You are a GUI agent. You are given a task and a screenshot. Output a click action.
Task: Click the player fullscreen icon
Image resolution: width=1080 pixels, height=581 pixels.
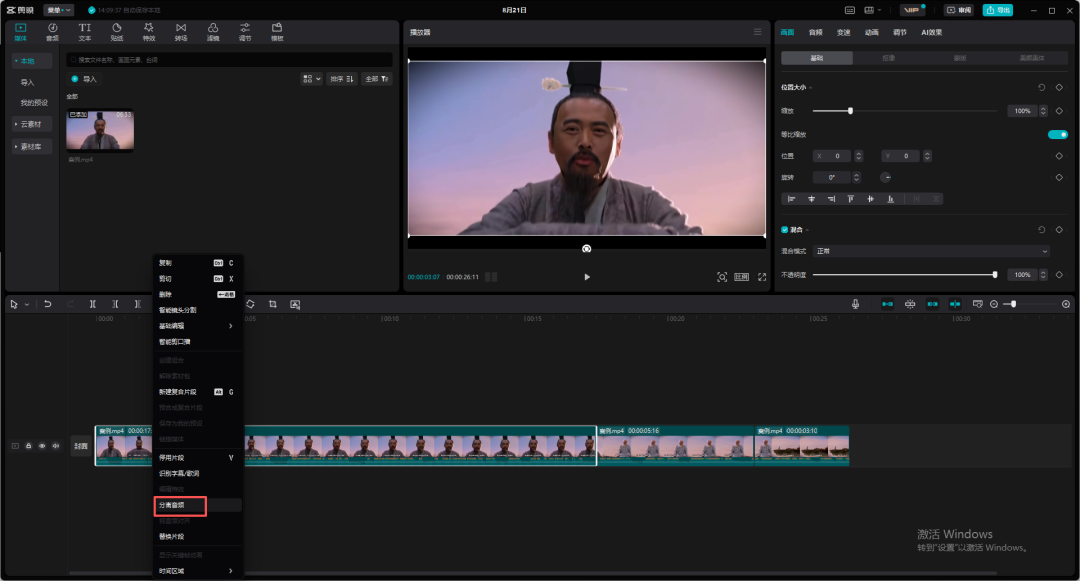762,277
